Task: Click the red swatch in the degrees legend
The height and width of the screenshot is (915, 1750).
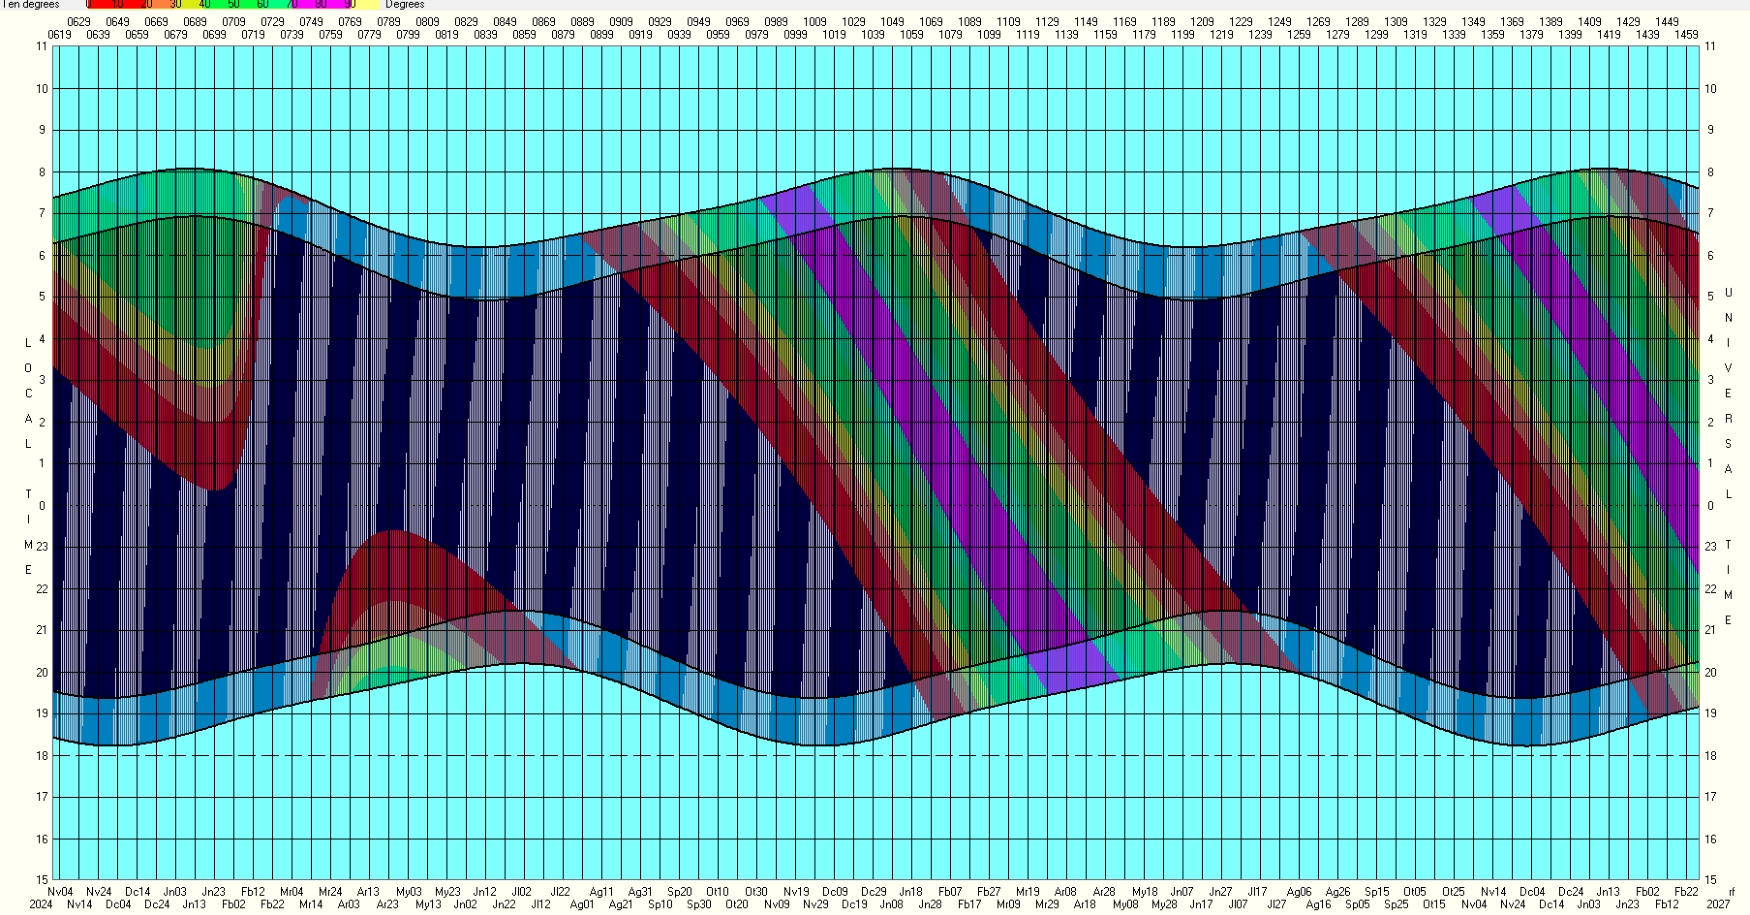Action: pyautogui.click(x=110, y=4)
